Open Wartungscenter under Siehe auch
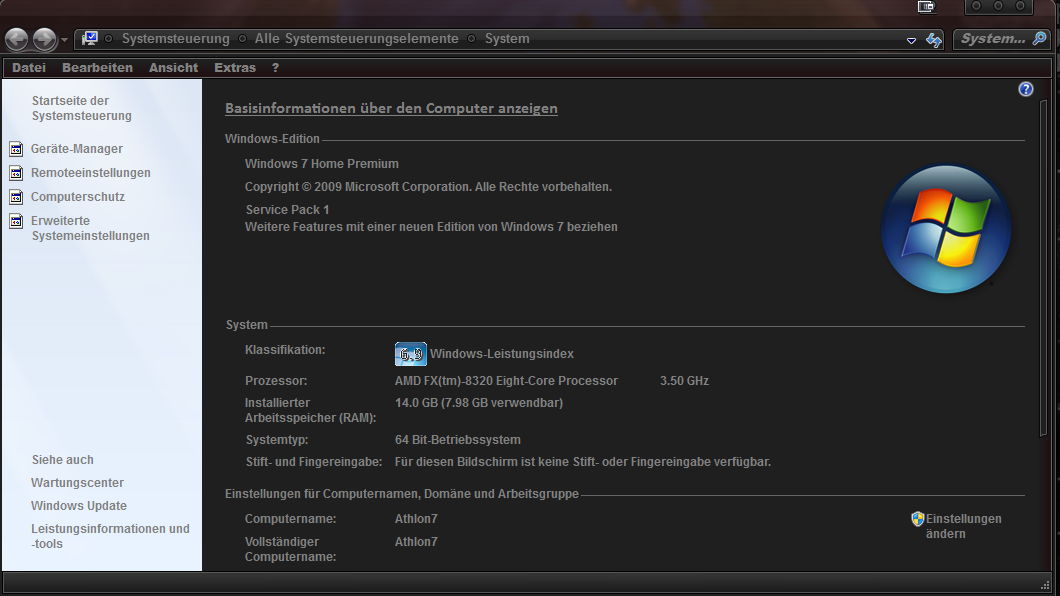1060x596 pixels. [x=77, y=482]
